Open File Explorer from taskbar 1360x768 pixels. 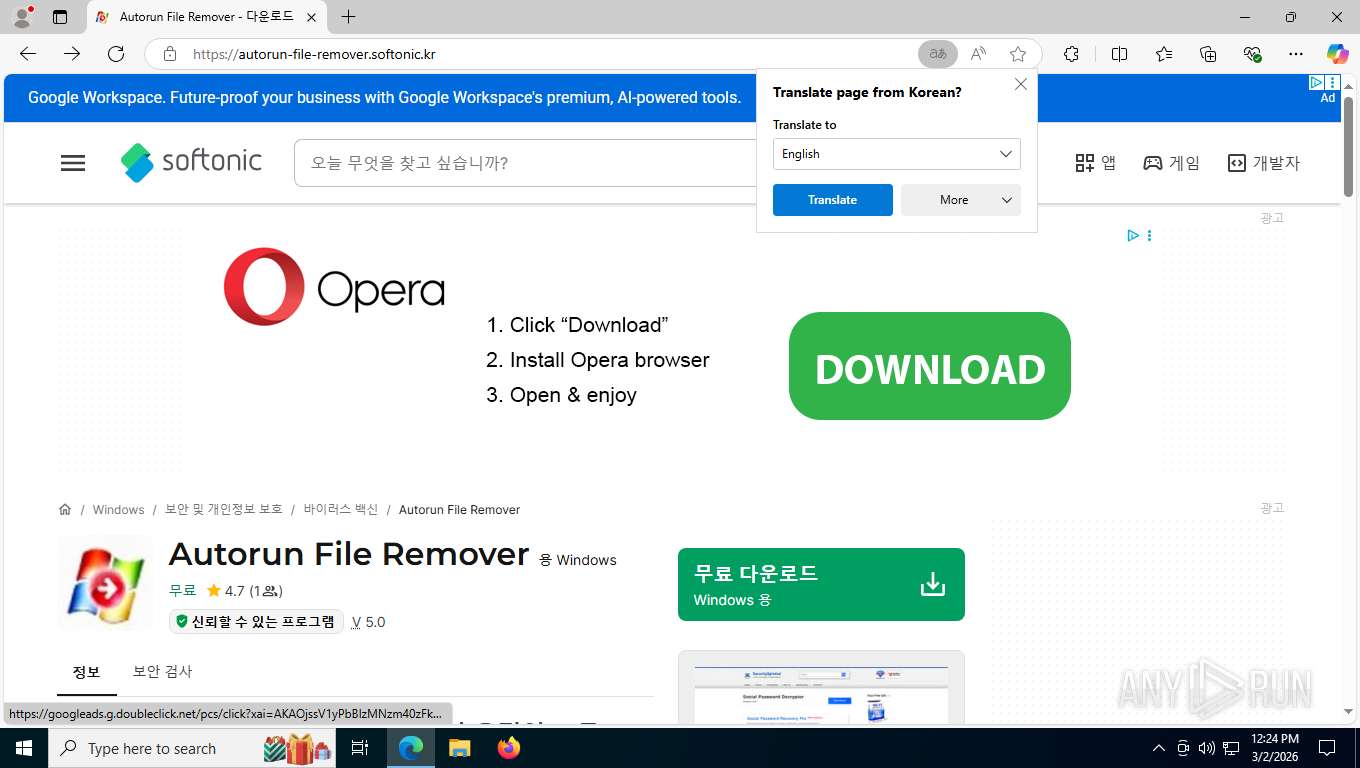tap(459, 748)
